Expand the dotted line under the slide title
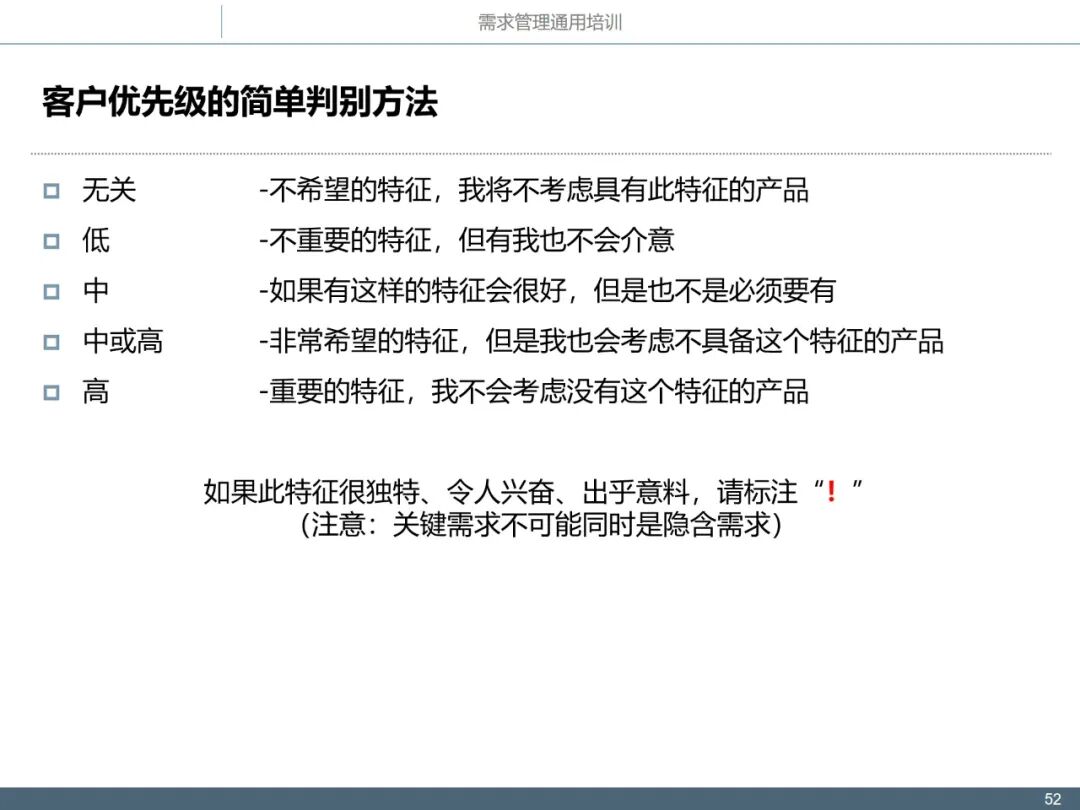 point(540,152)
